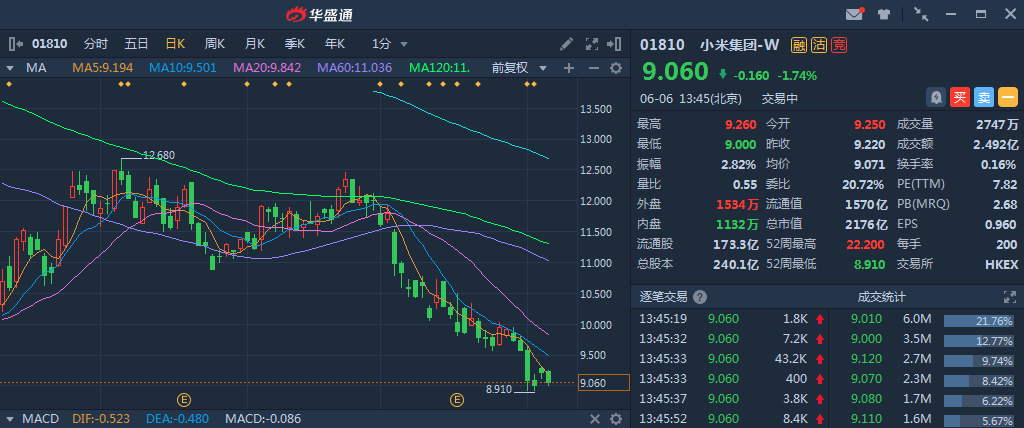Click MA20:9.842 indicator label

pyautogui.click(x=267, y=67)
